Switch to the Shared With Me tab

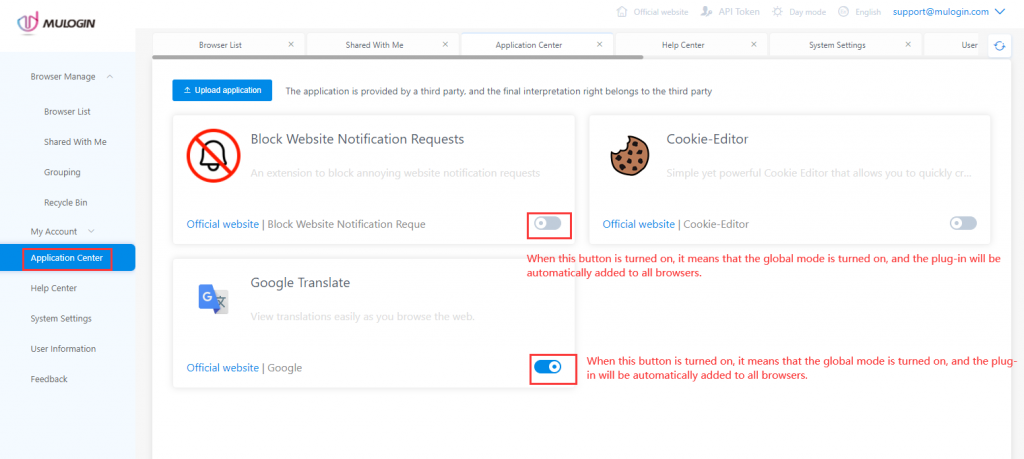click(x=374, y=45)
